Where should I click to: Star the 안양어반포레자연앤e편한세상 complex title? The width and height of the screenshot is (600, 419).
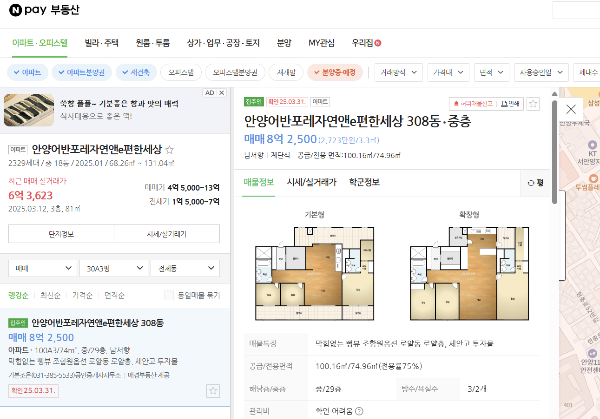[x=170, y=150]
